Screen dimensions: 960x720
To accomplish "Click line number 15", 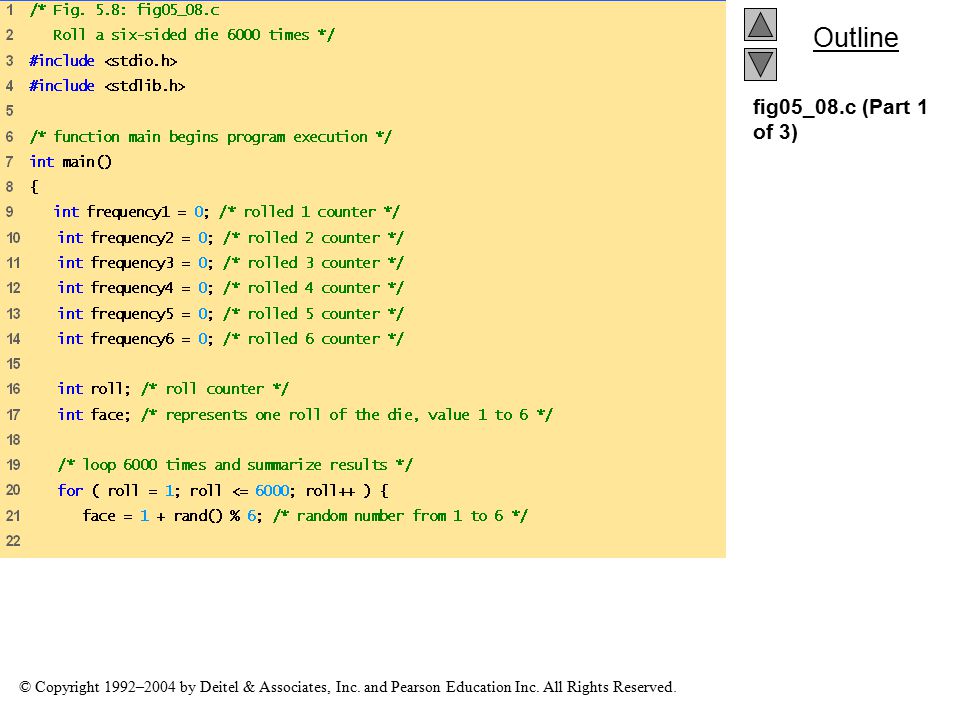I will click(x=13, y=364).
